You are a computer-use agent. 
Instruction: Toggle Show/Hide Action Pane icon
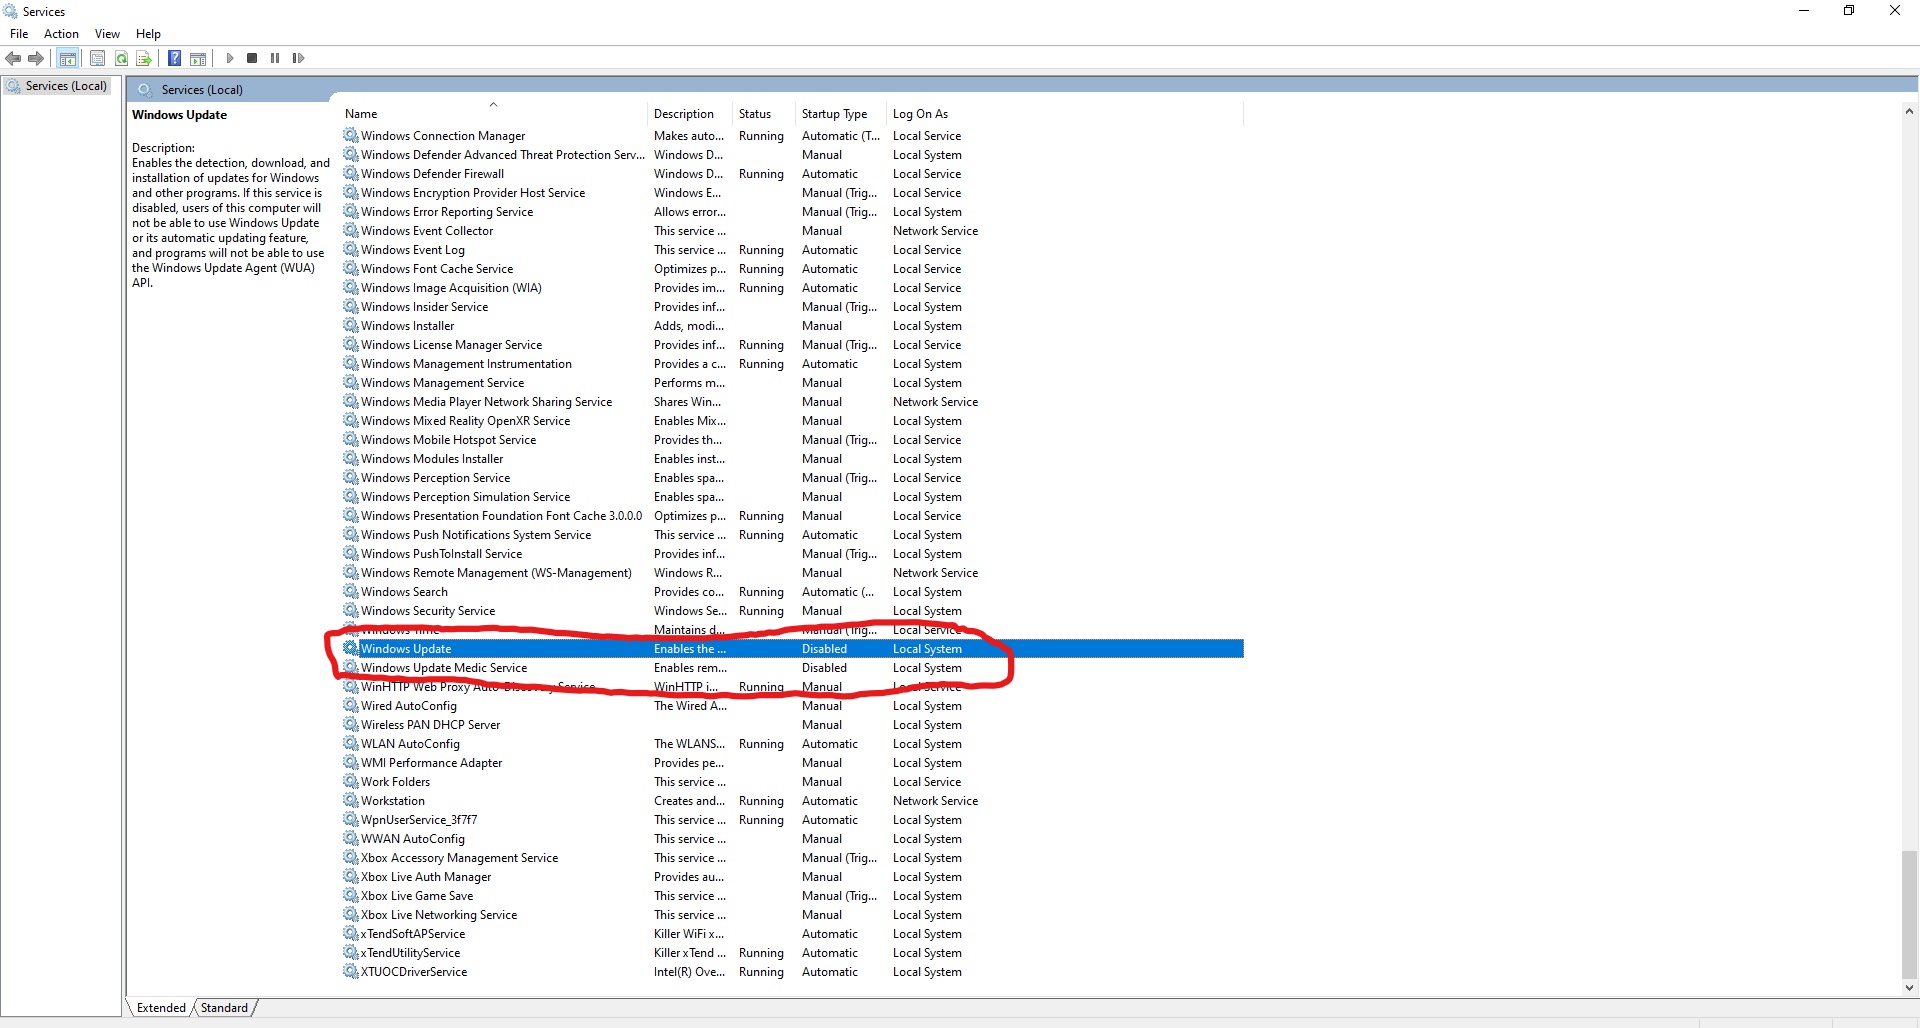coord(198,58)
